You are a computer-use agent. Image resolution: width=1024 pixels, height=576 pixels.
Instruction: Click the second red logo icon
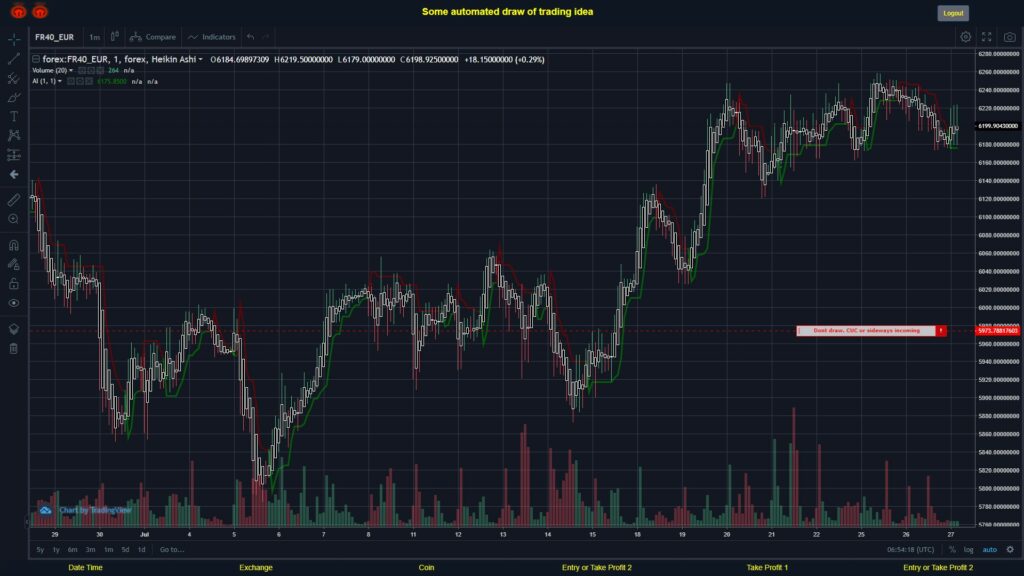click(40, 11)
